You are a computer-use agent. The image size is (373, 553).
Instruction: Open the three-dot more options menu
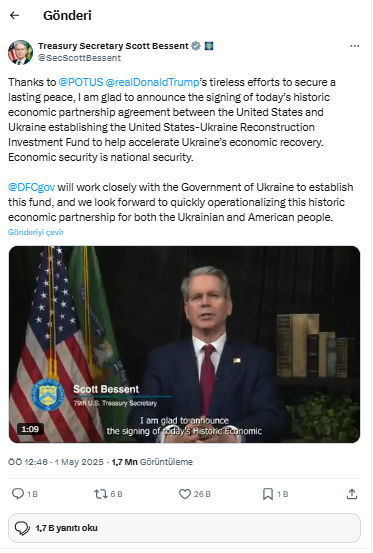[354, 46]
